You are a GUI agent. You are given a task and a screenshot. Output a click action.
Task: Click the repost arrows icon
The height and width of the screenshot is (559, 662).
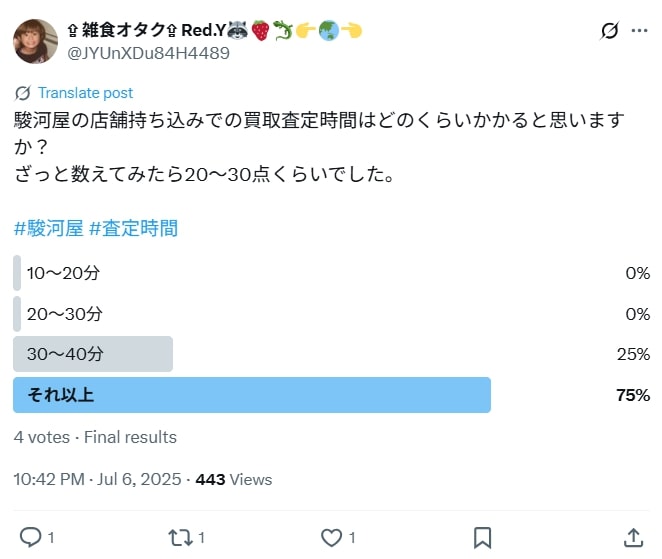[180, 538]
